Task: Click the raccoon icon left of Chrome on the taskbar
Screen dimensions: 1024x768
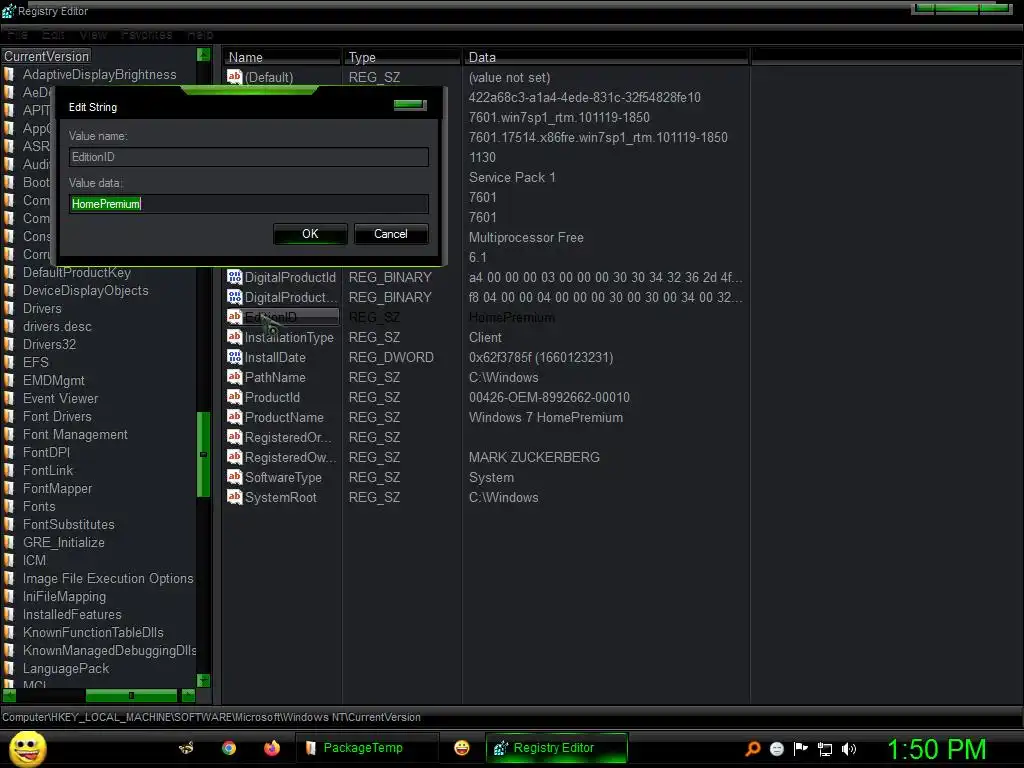Action: point(186,748)
